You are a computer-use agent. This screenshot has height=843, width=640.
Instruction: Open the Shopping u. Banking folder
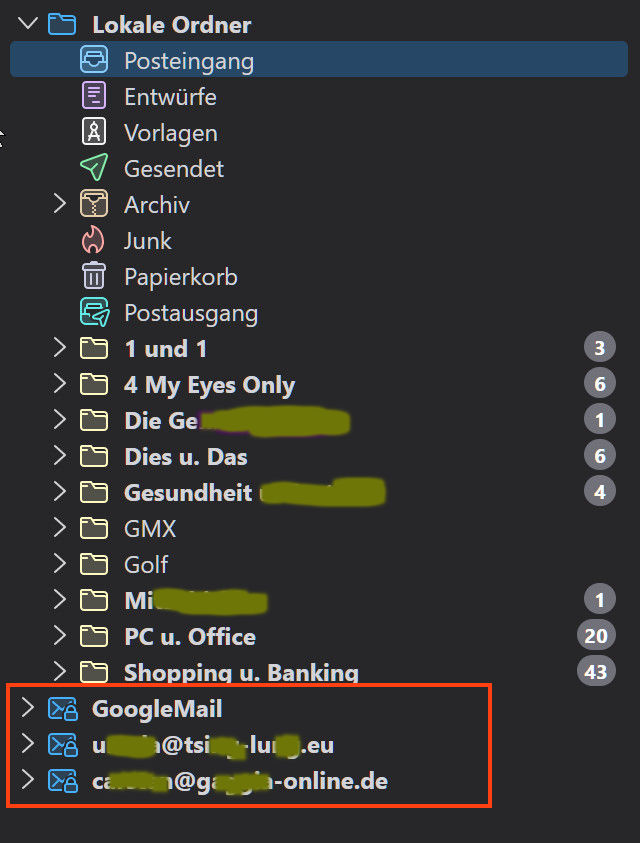point(241,673)
